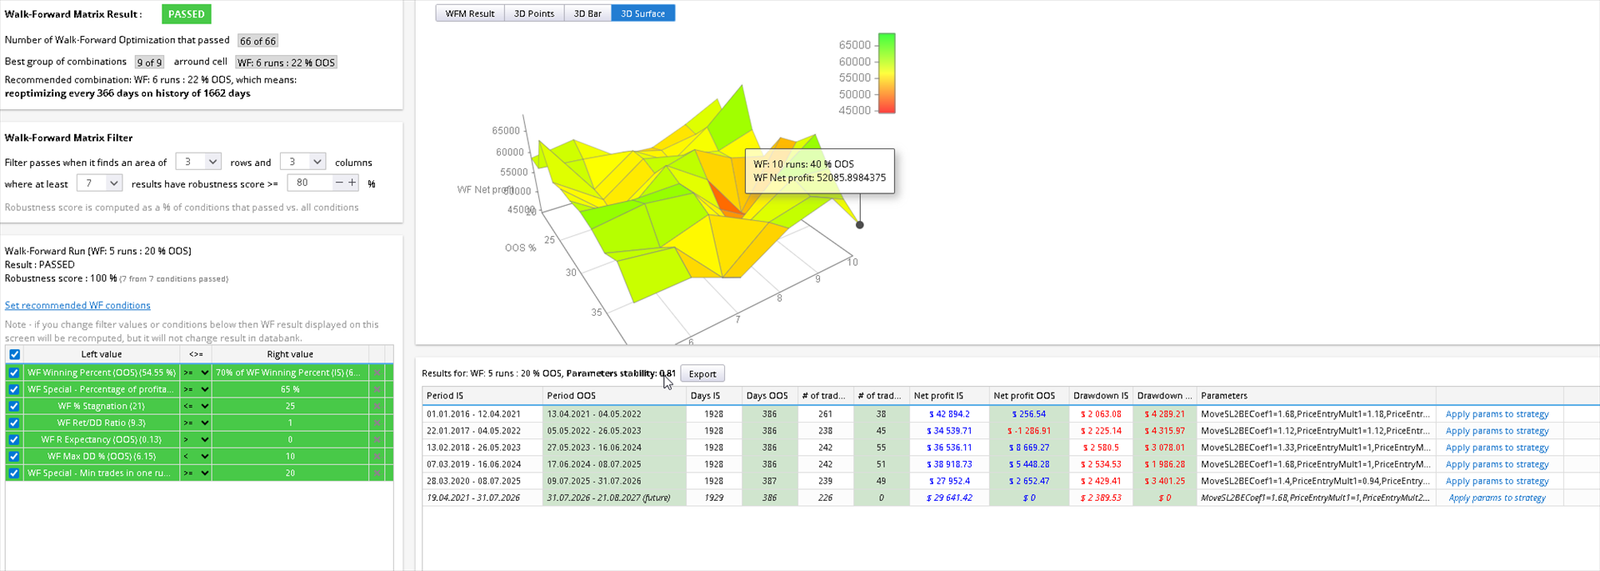
Task: Change the operator for WF Max DD % condition
Action: point(196,456)
